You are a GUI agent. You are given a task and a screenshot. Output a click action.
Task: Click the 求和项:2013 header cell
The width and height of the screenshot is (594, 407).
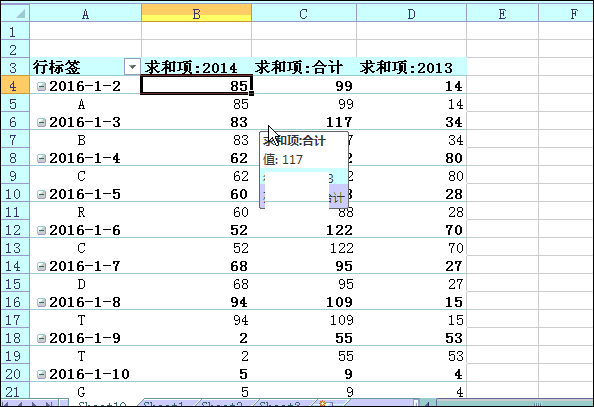(x=411, y=67)
